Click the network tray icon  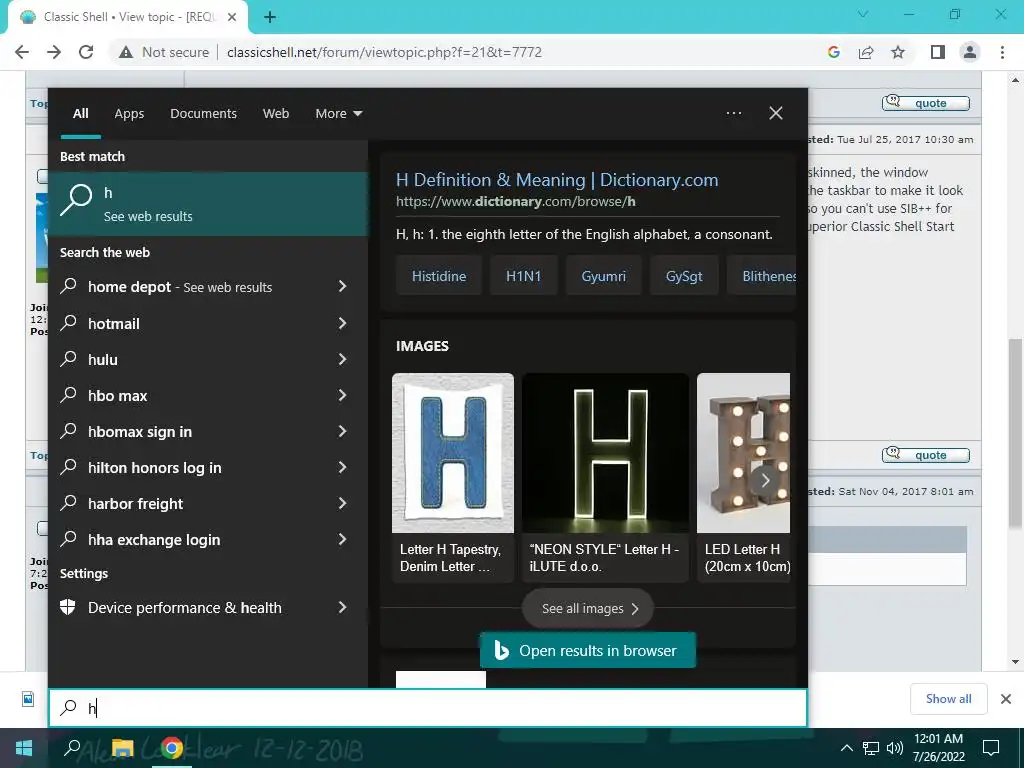click(x=871, y=748)
